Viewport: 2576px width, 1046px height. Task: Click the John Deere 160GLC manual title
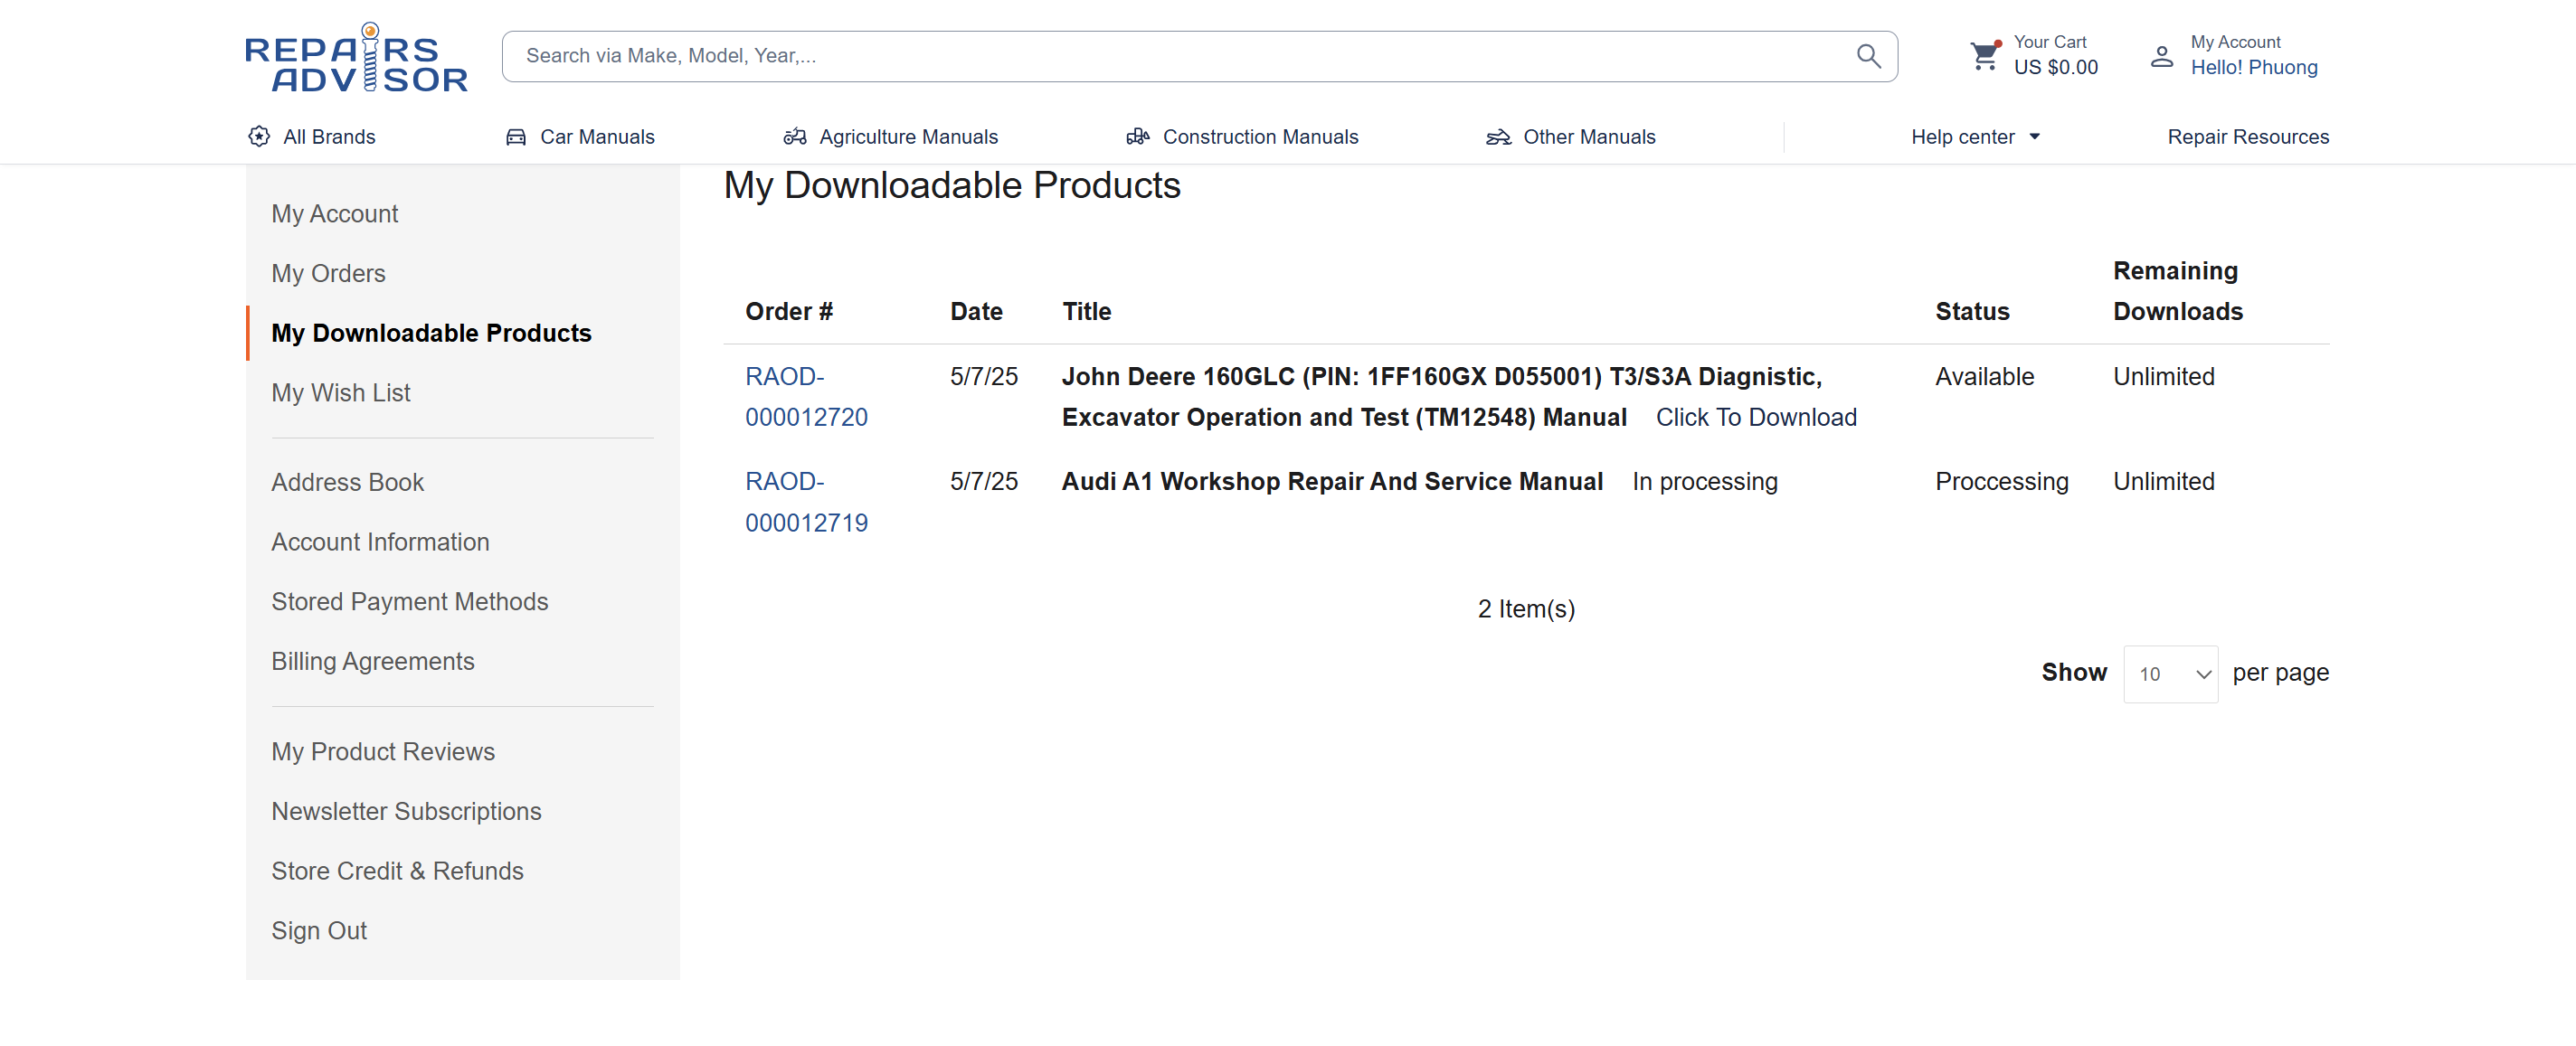pyautogui.click(x=1442, y=397)
